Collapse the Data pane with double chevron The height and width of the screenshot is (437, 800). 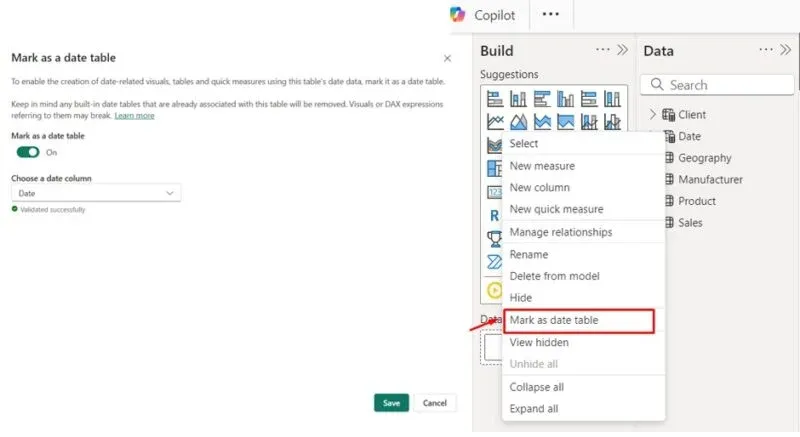click(x=786, y=49)
